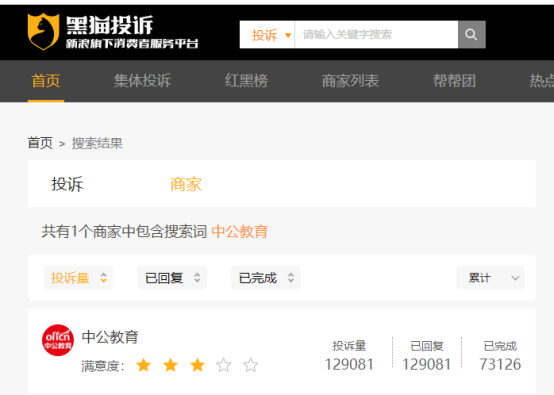Click the offcn 中公教育 merchant logo
554x395 pixels.
point(58,340)
